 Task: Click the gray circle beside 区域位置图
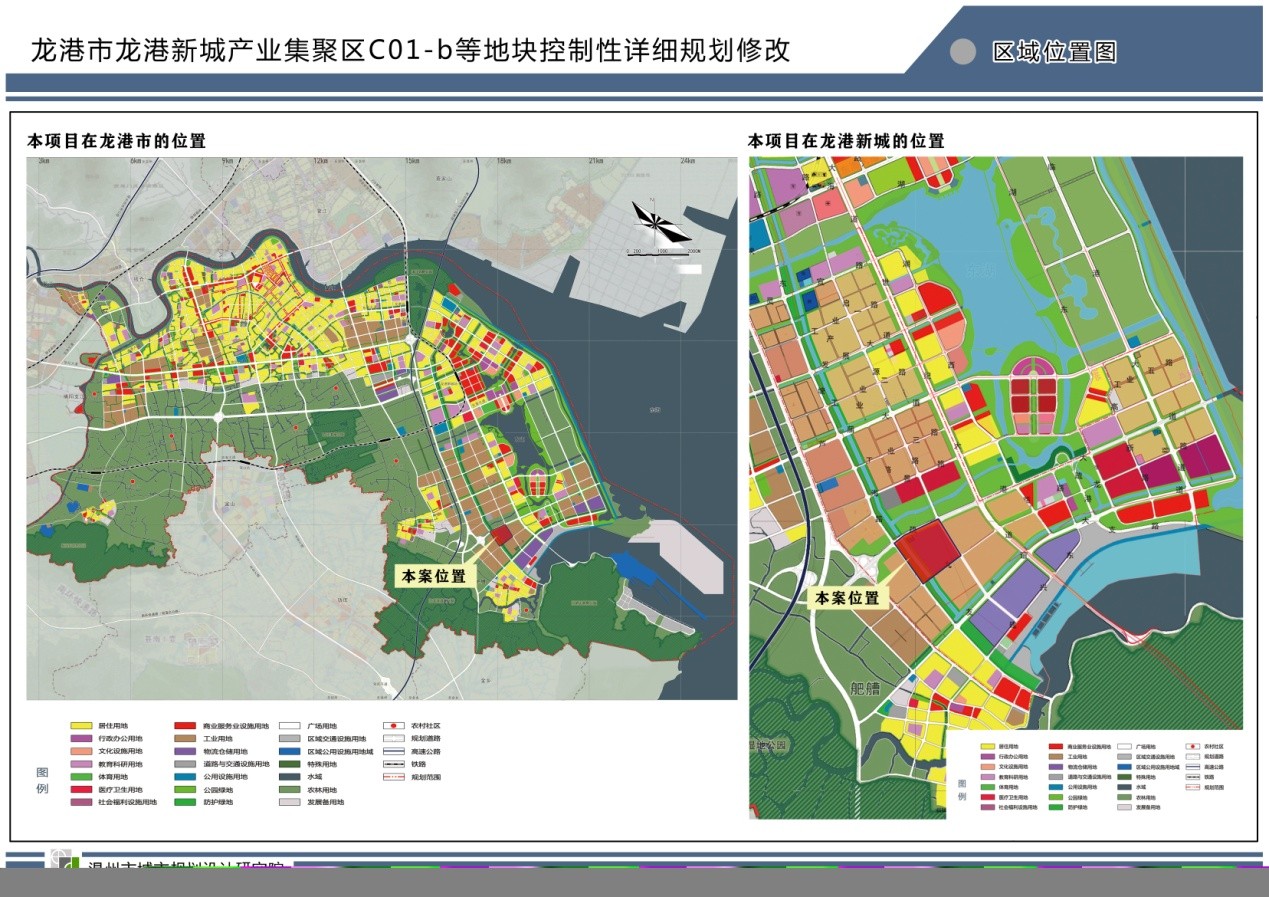coord(962,52)
